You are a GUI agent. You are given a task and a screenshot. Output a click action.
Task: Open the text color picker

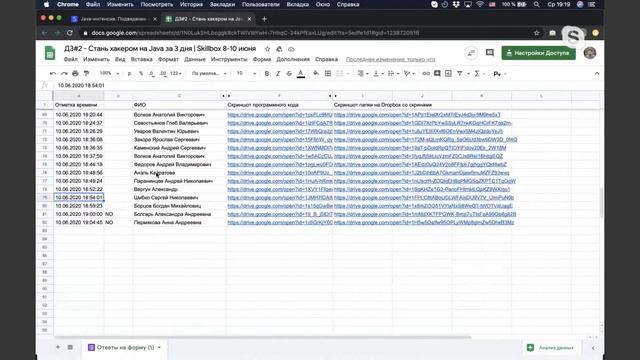click(x=301, y=73)
